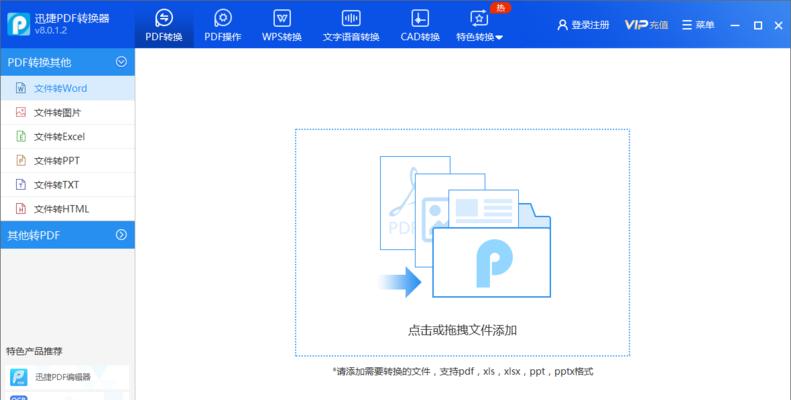The width and height of the screenshot is (791, 400).
Task: Pick the 文件转HTML option
Action: [x=68, y=209]
